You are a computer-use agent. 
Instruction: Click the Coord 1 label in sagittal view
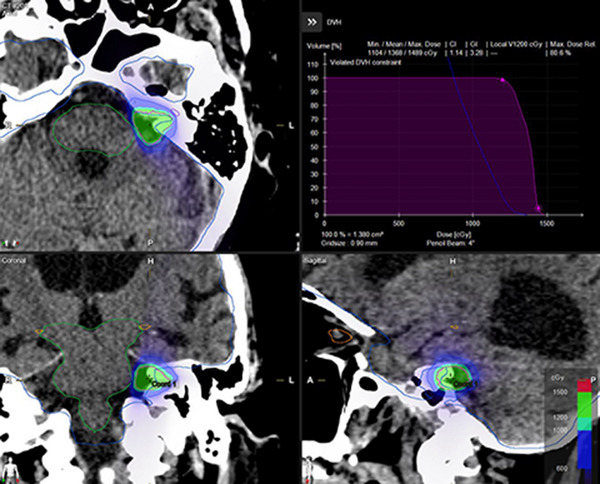465,383
